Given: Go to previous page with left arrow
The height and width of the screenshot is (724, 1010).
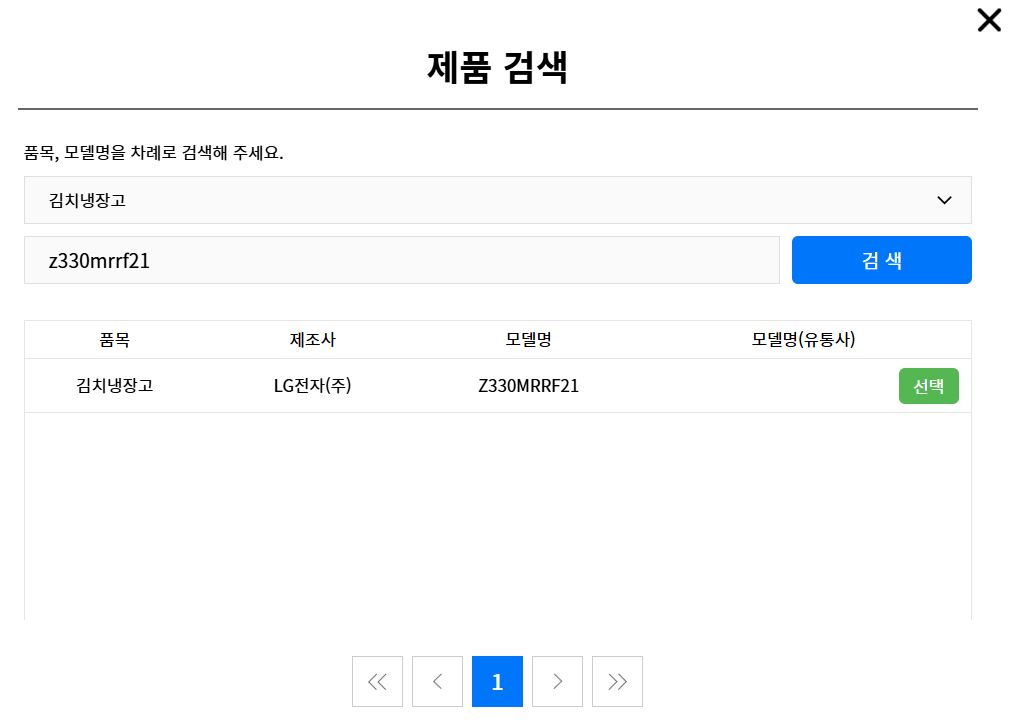Looking at the screenshot, I should [x=437, y=682].
